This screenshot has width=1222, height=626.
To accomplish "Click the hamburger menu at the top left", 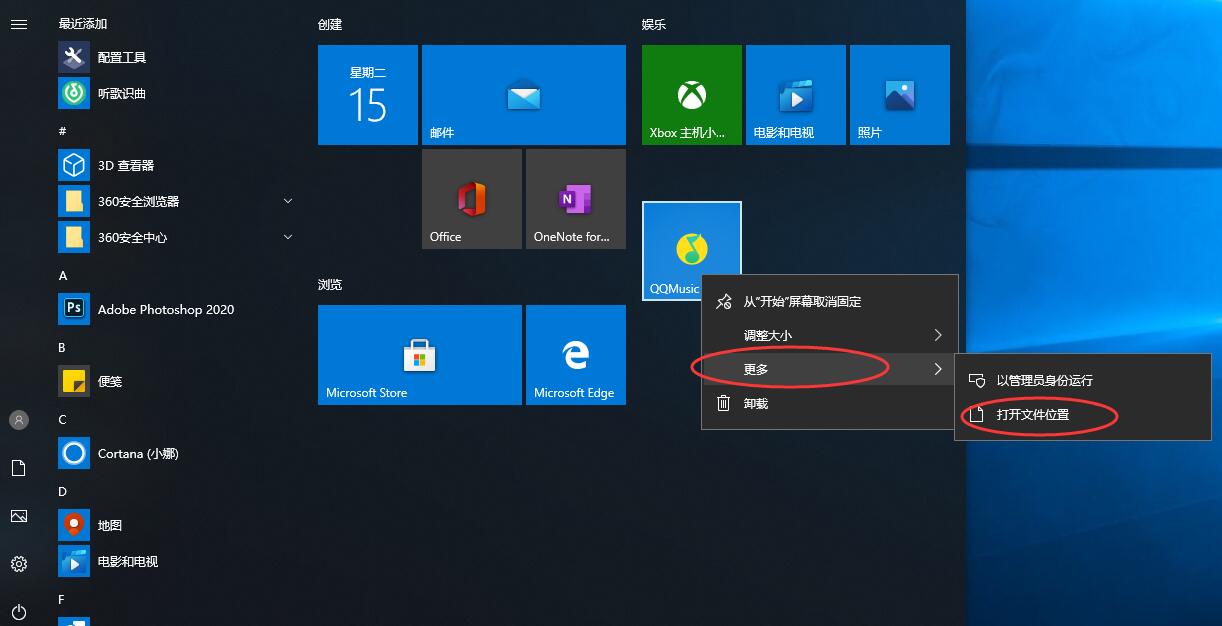I will coord(19,24).
